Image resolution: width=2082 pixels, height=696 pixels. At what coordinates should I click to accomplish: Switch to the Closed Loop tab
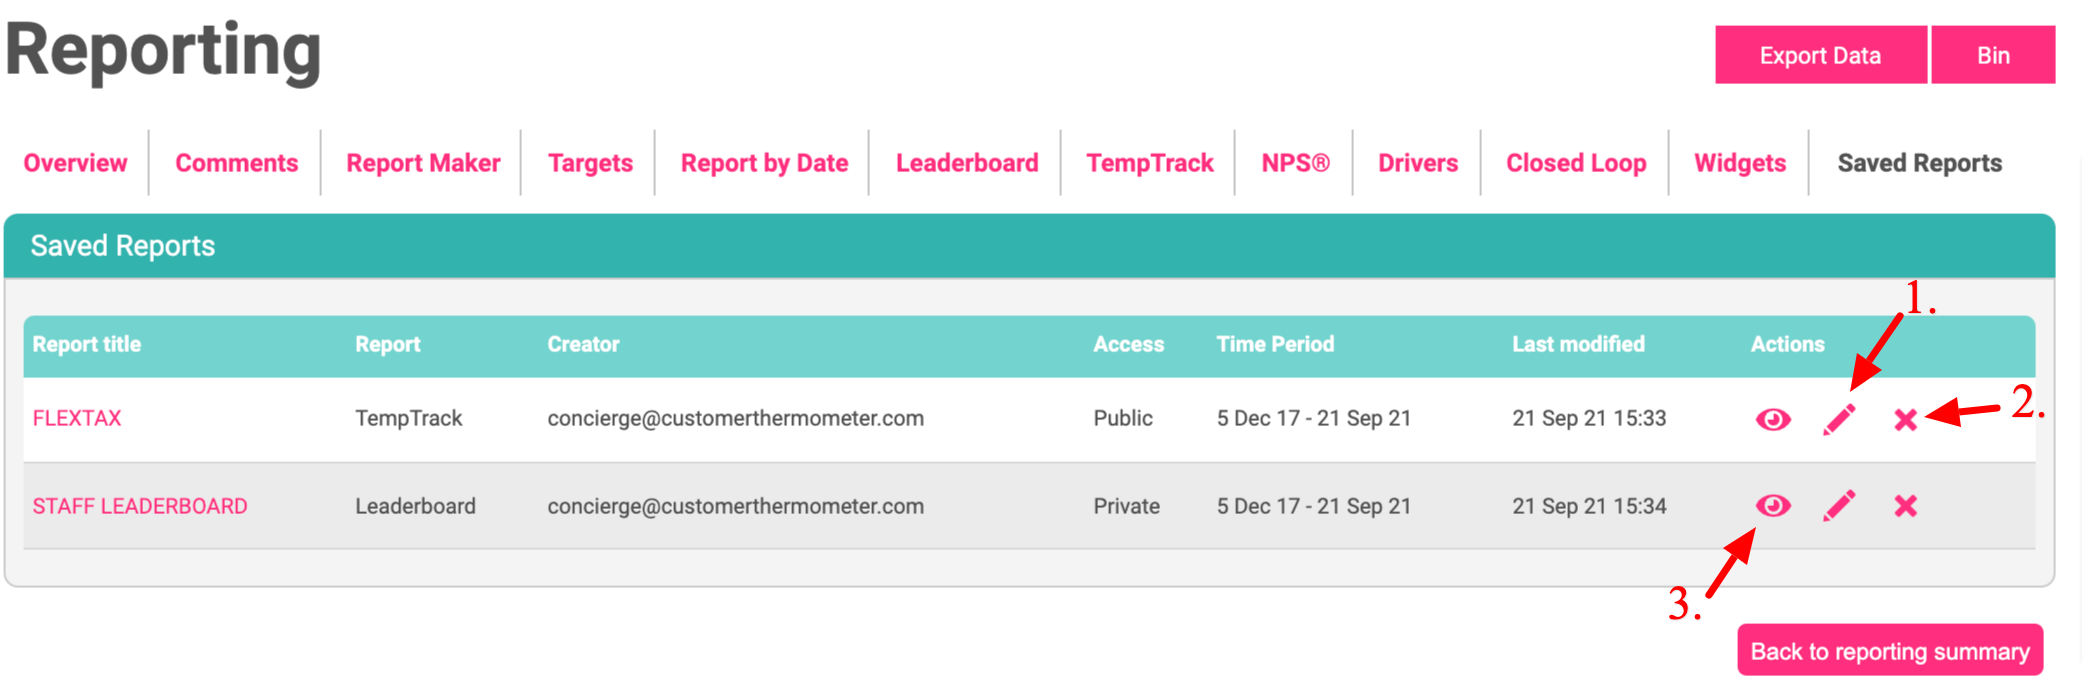pos(1576,163)
